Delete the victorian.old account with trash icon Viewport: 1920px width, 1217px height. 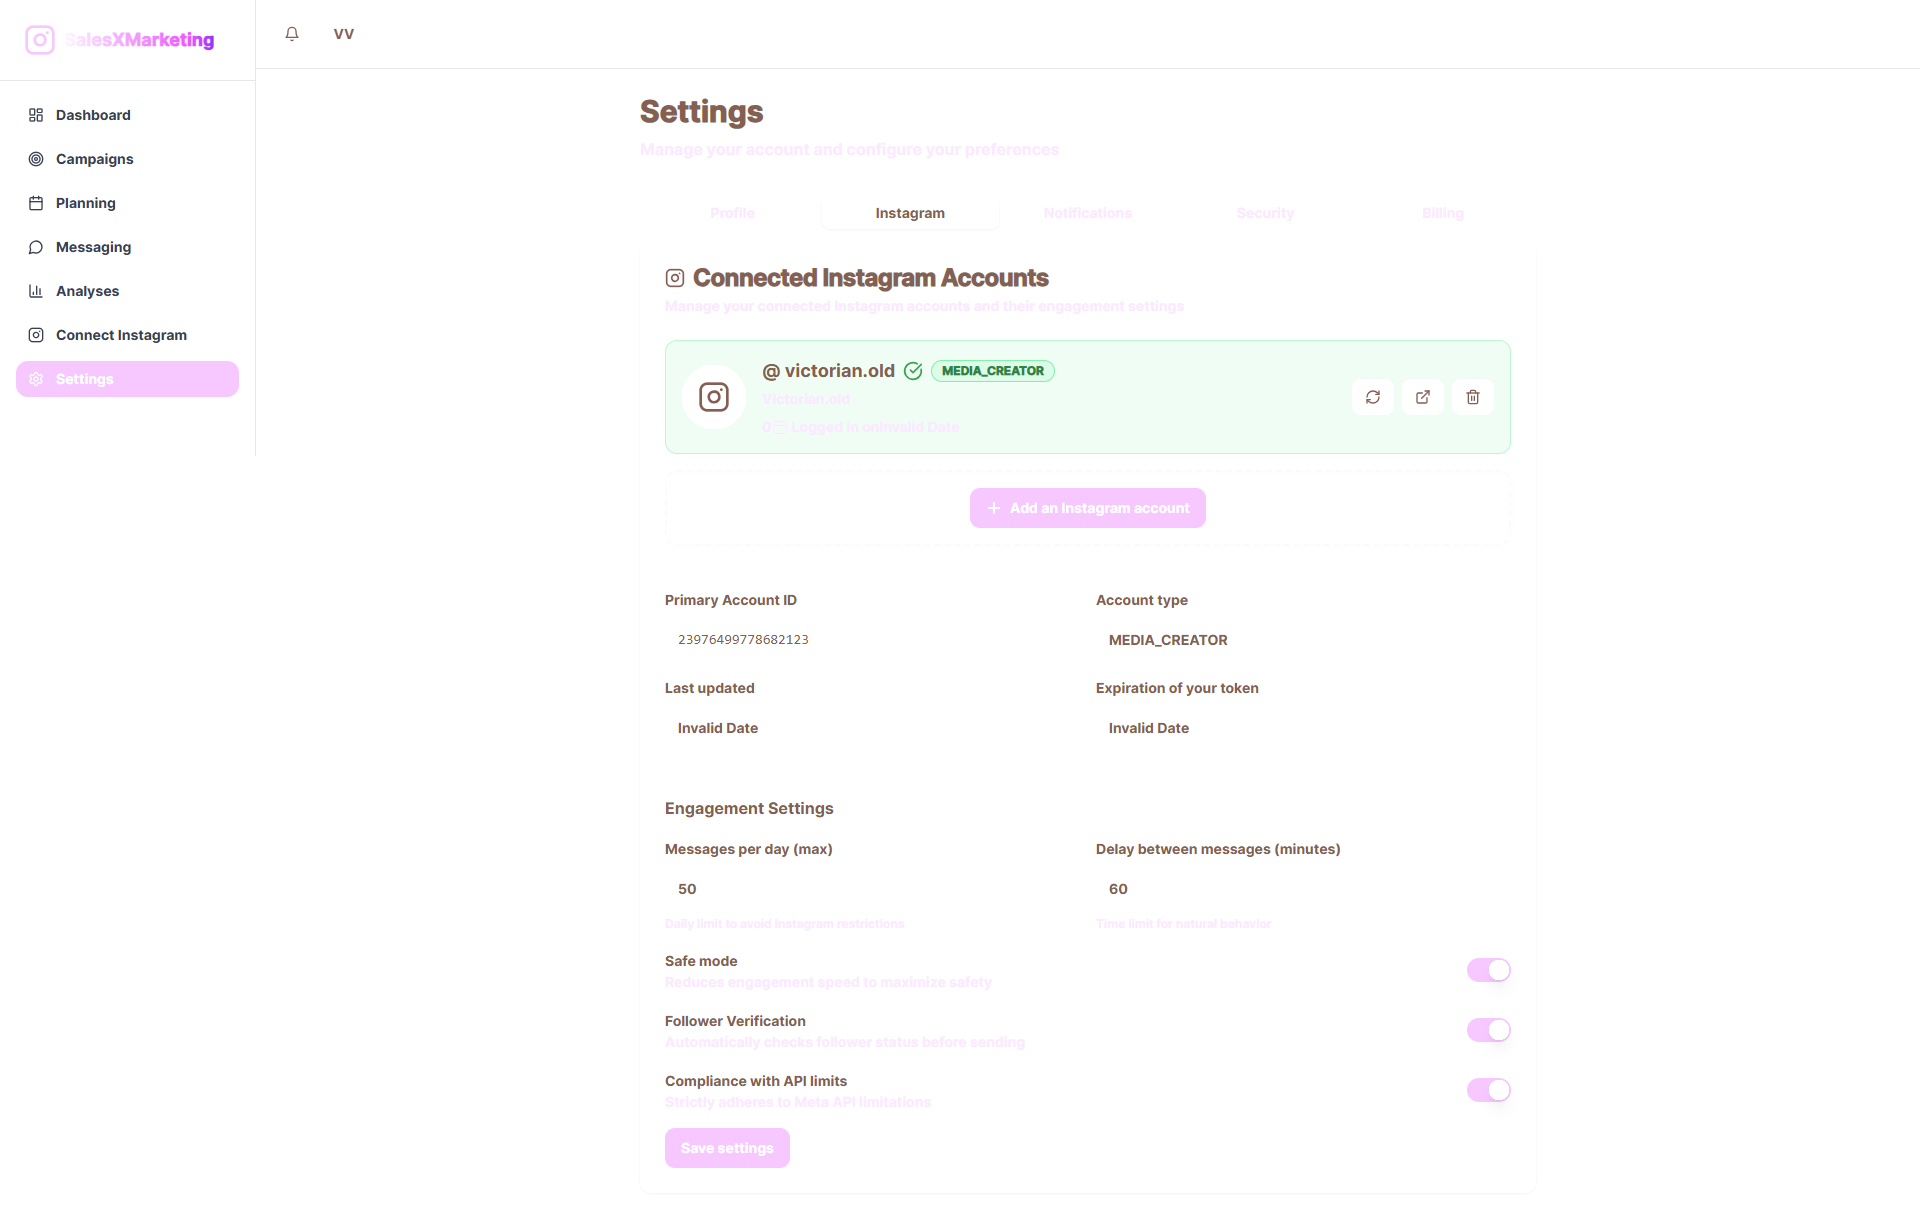coord(1473,397)
